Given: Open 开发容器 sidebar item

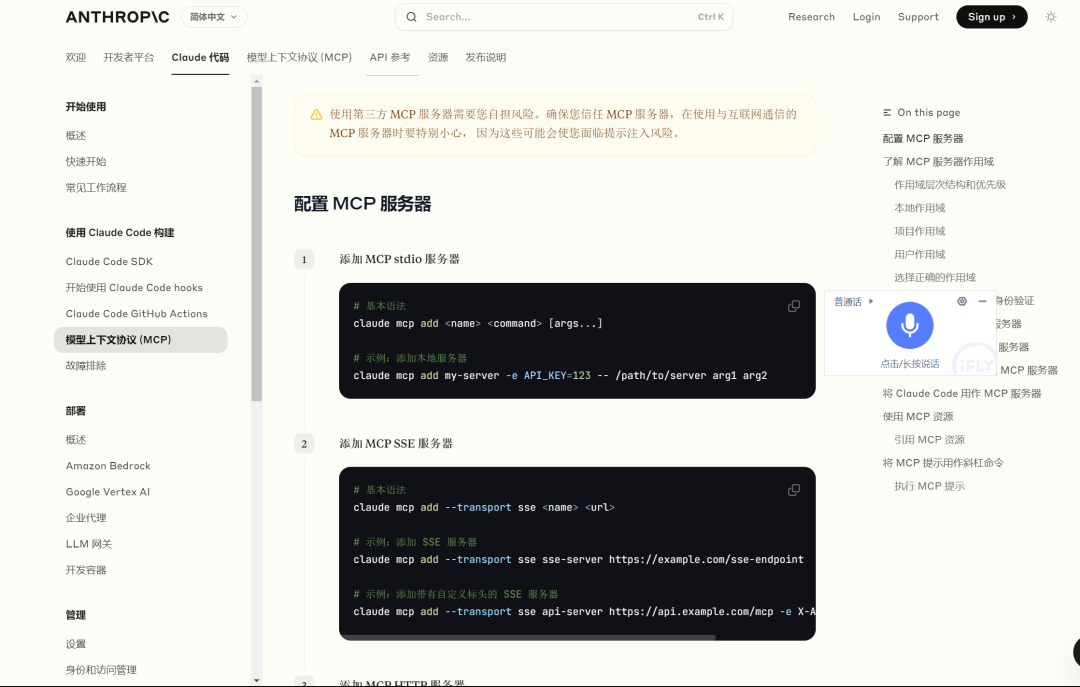Looking at the screenshot, I should pos(86,571).
